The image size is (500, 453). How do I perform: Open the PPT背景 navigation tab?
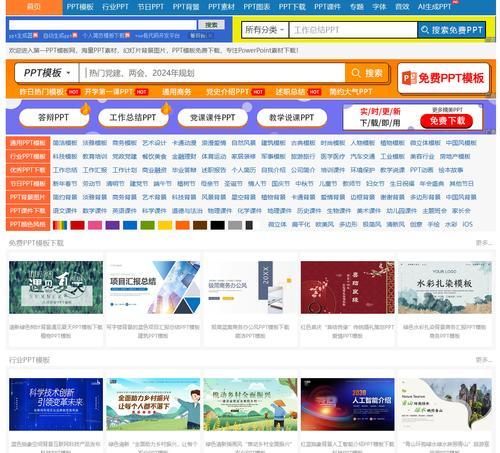click(x=186, y=7)
